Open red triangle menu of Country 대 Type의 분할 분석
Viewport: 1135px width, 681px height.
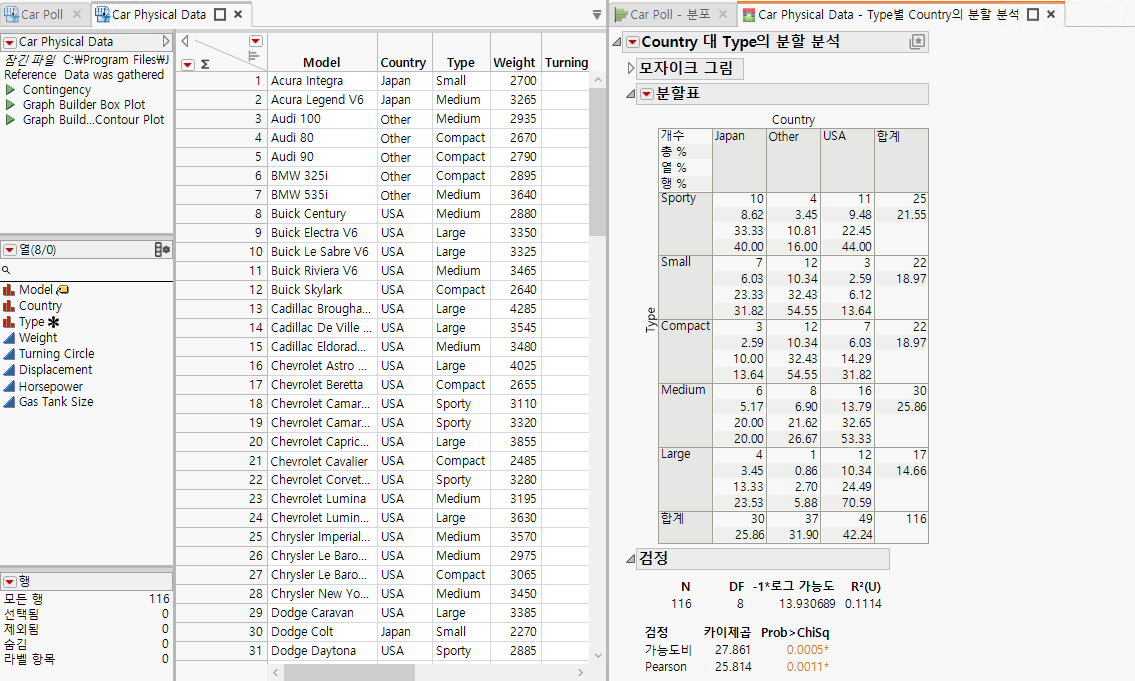coord(631,42)
